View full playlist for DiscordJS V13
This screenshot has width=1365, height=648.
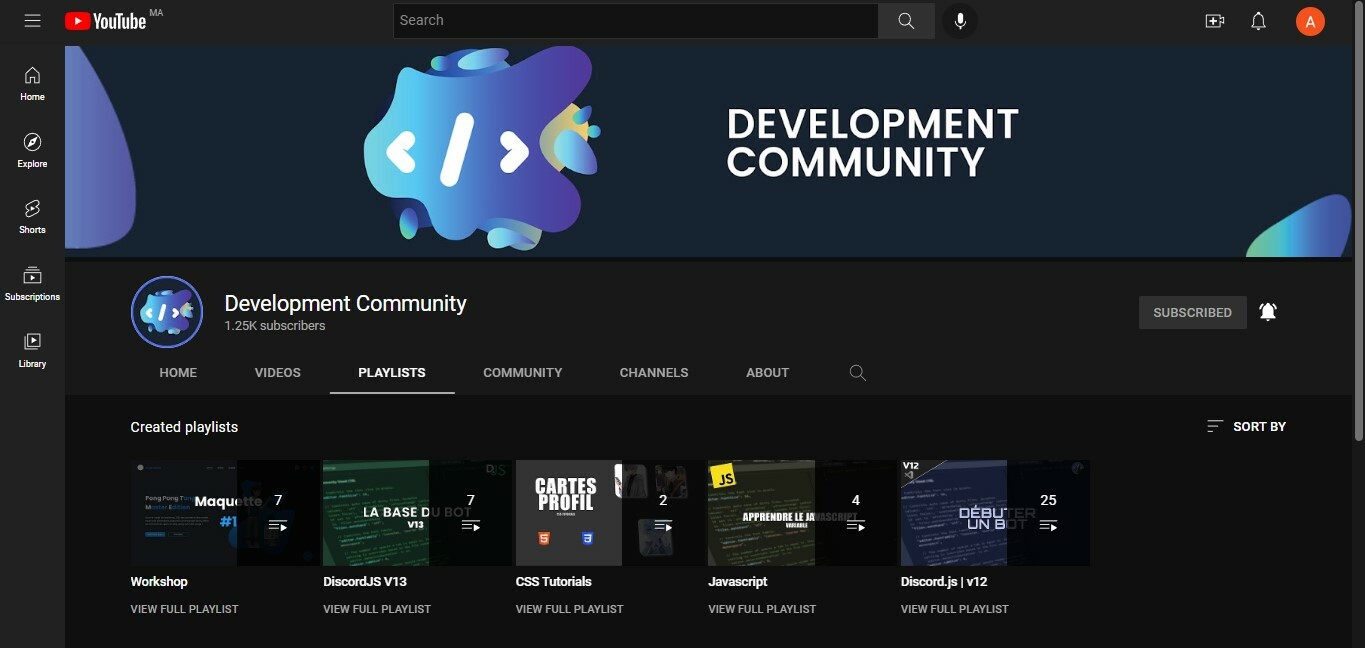pos(376,608)
